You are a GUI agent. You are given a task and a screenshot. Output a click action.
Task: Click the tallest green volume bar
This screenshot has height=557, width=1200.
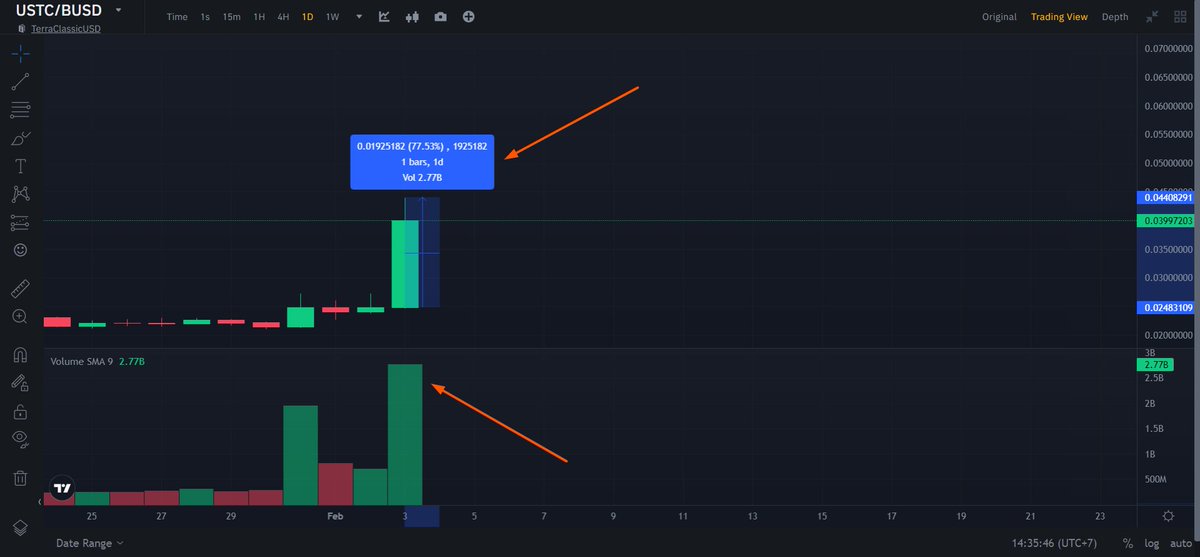(405, 434)
